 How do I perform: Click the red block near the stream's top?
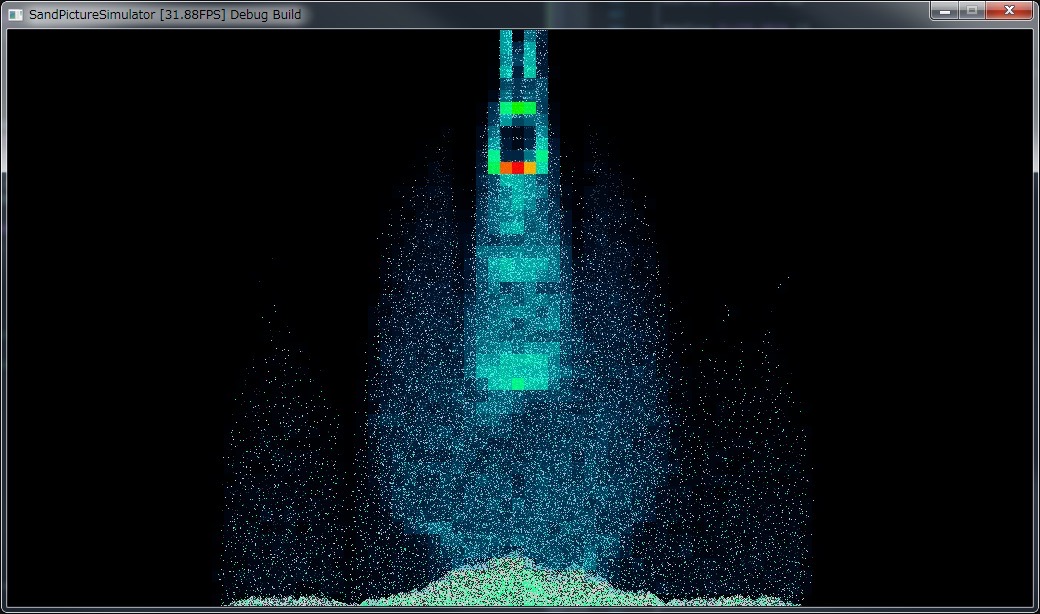519,168
